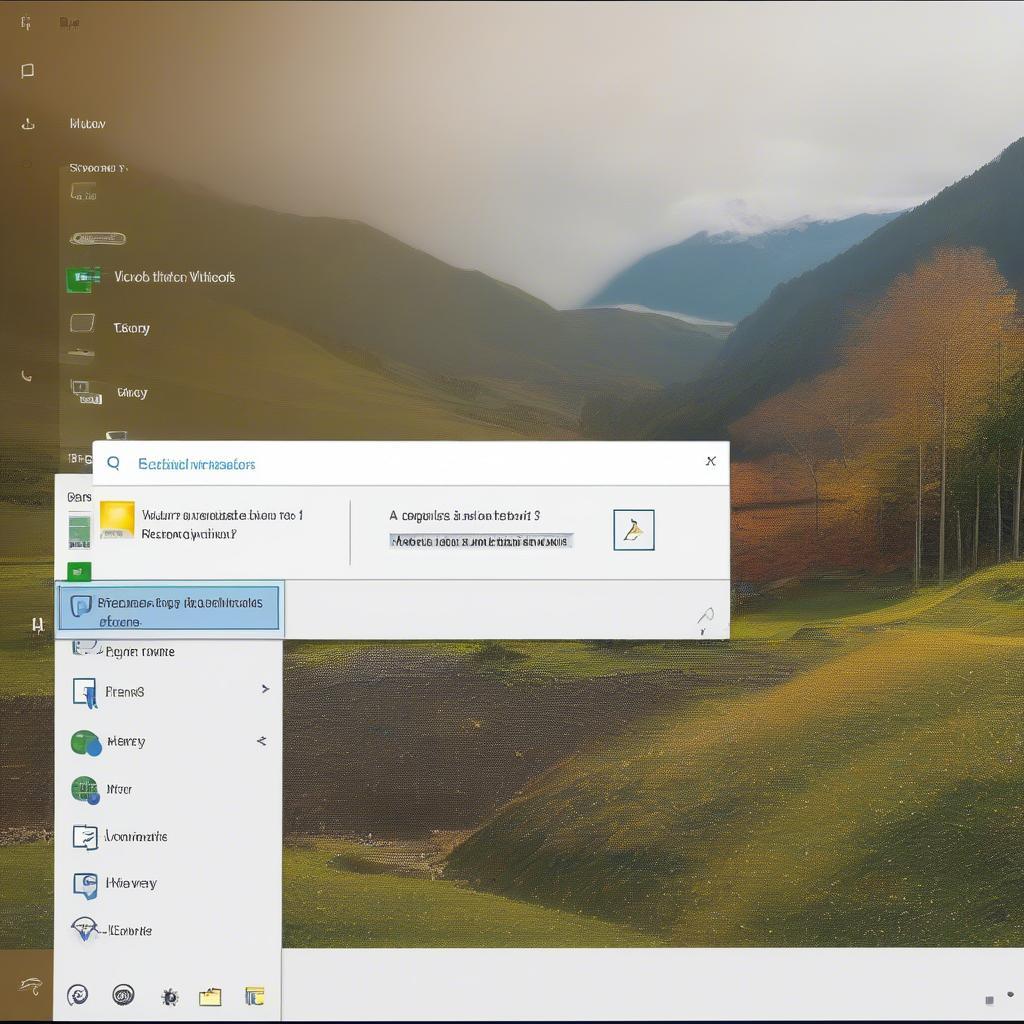This screenshot has width=1024, height=1024.
Task: Click the gear icon at menu bottom
Action: click(x=170, y=997)
